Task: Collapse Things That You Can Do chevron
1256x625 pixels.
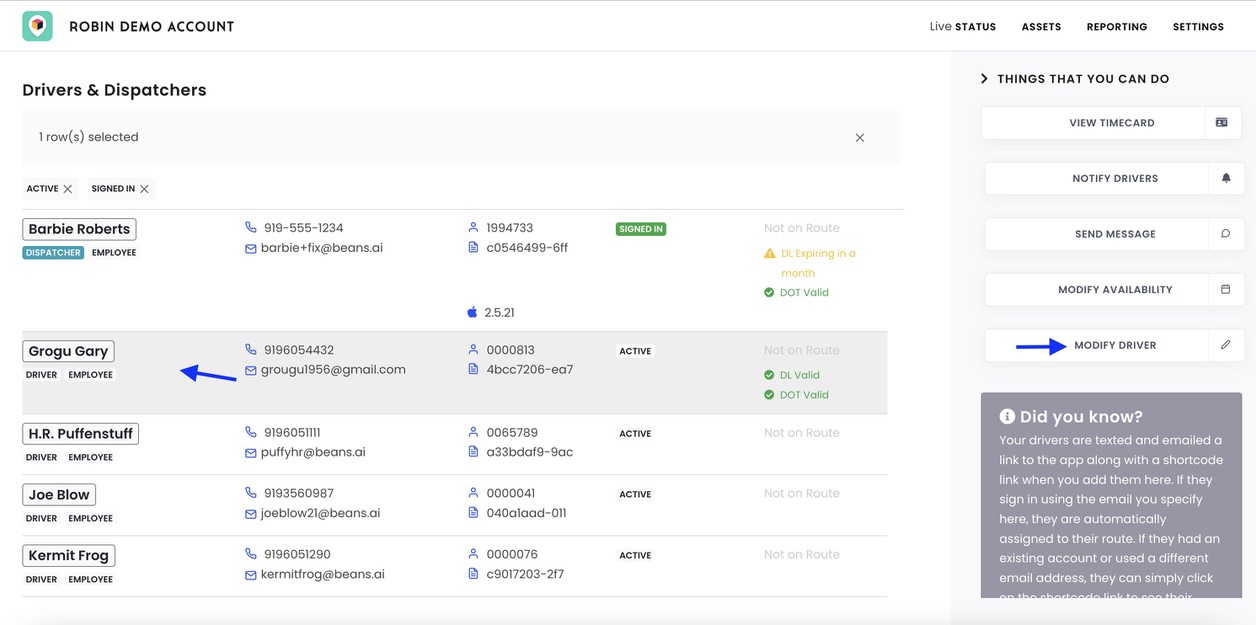Action: (984, 79)
